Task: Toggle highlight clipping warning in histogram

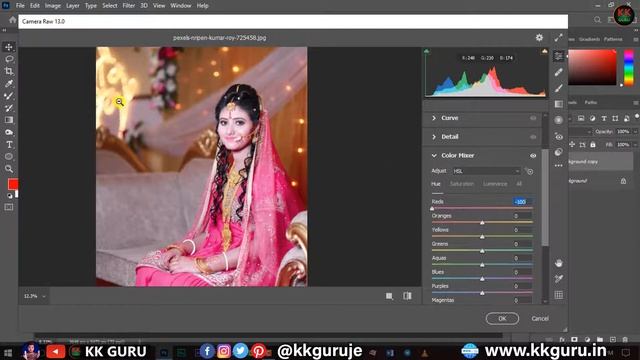Action: 544,51
